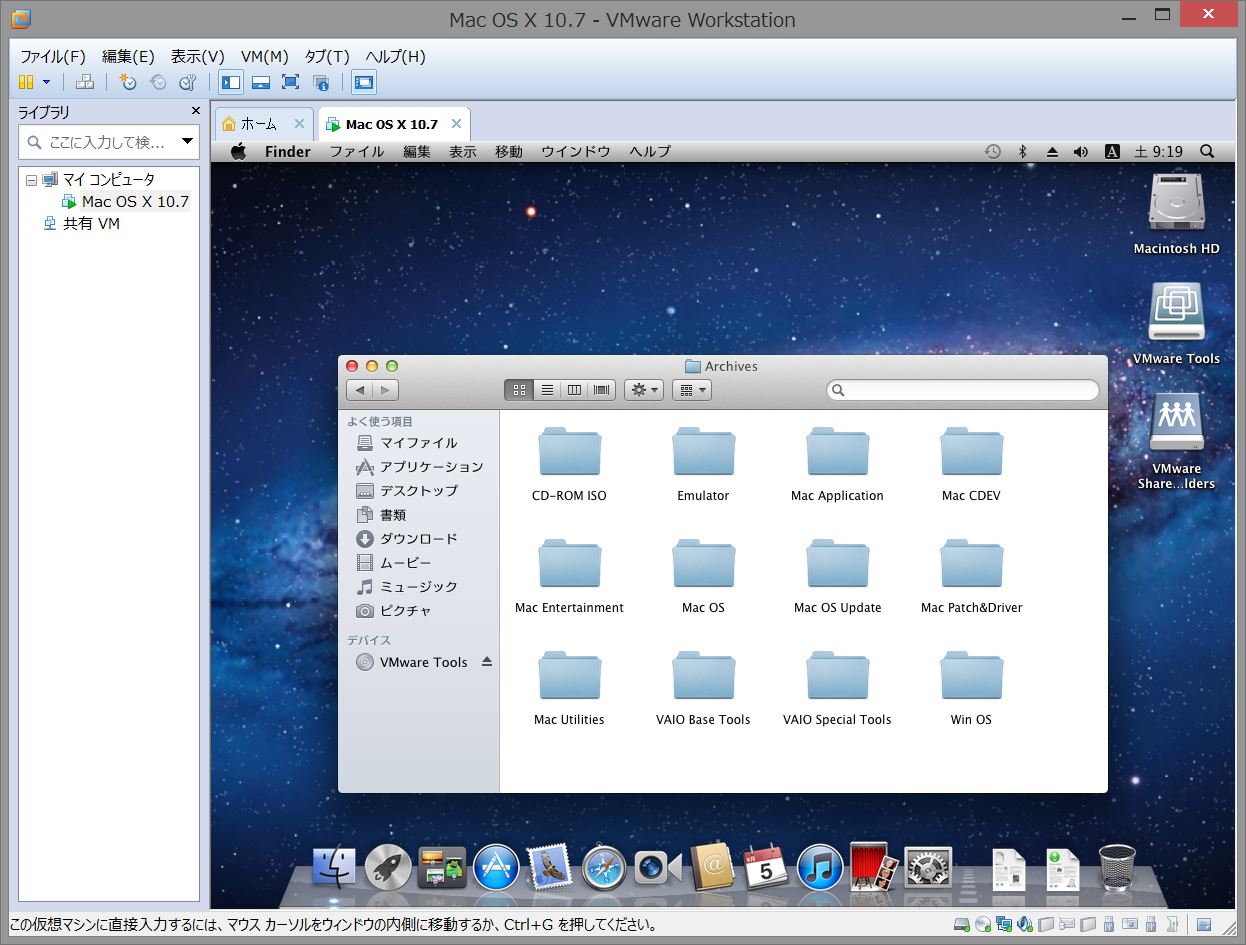
Task: Open the Apple menu in Mac menu bar
Action: (238, 152)
